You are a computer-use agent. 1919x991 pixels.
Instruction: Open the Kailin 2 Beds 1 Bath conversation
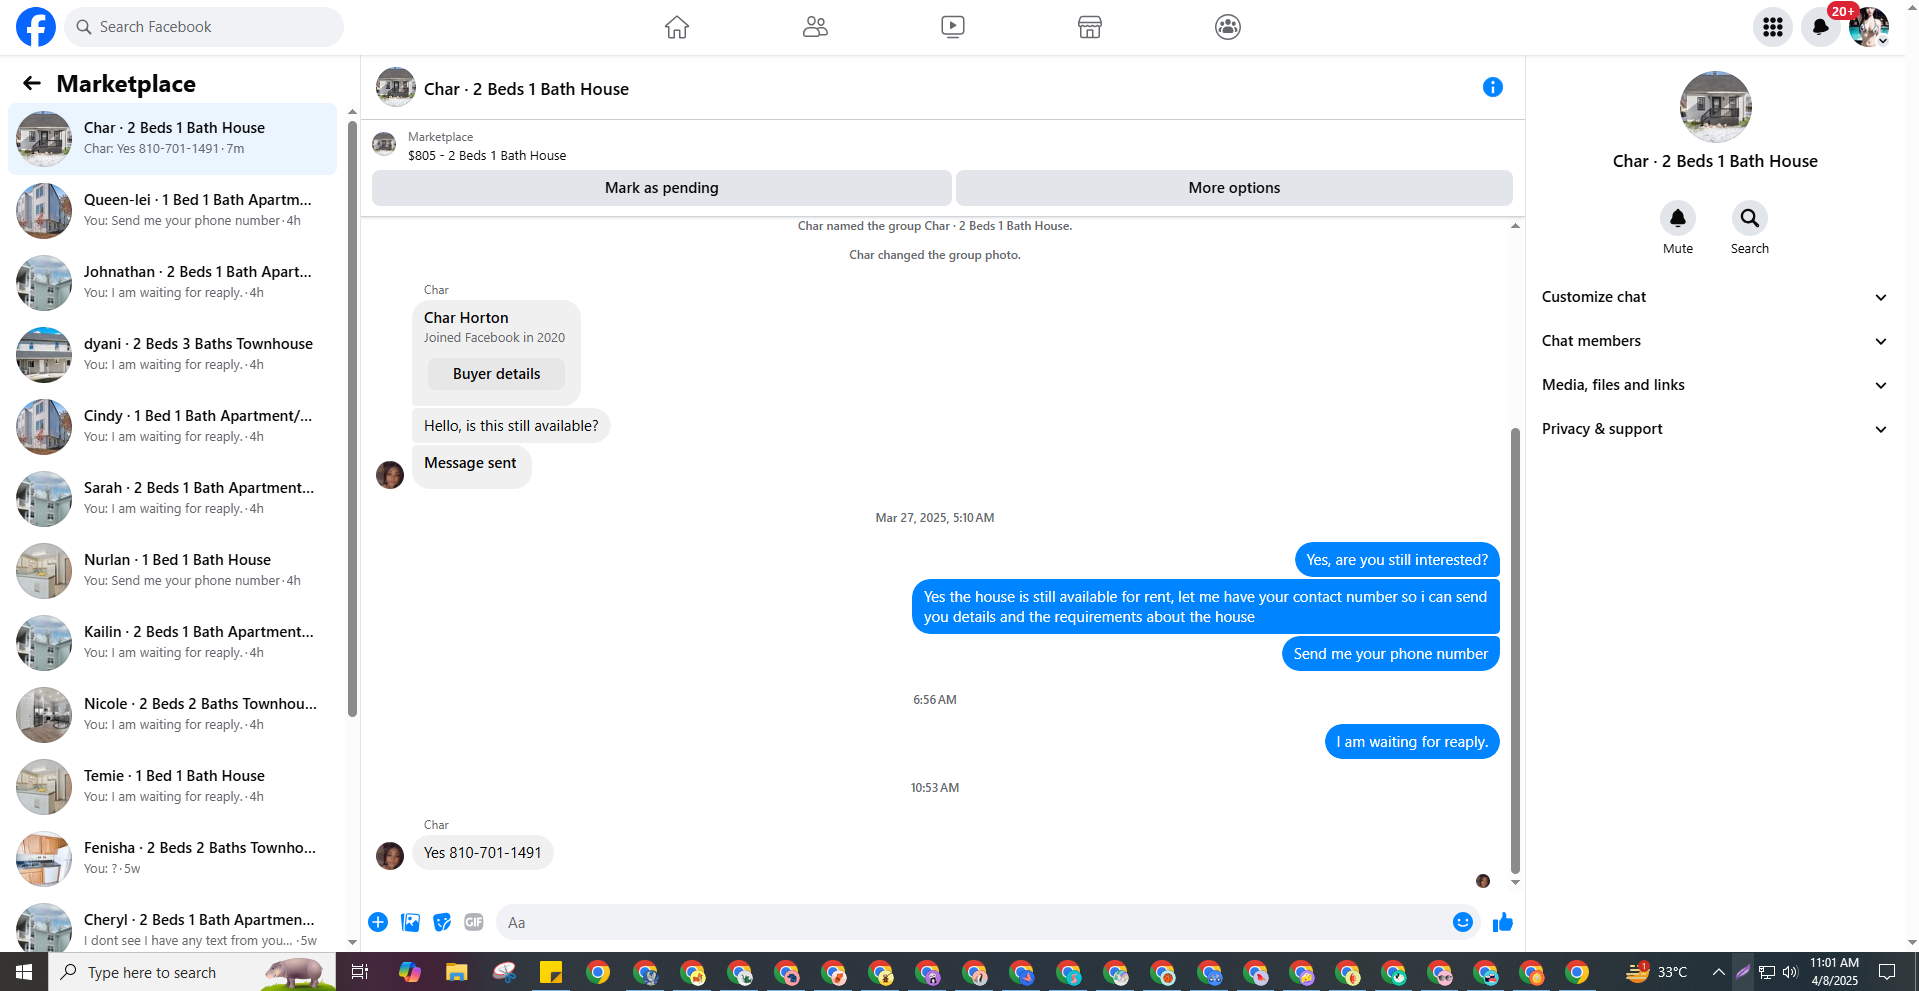[173, 642]
